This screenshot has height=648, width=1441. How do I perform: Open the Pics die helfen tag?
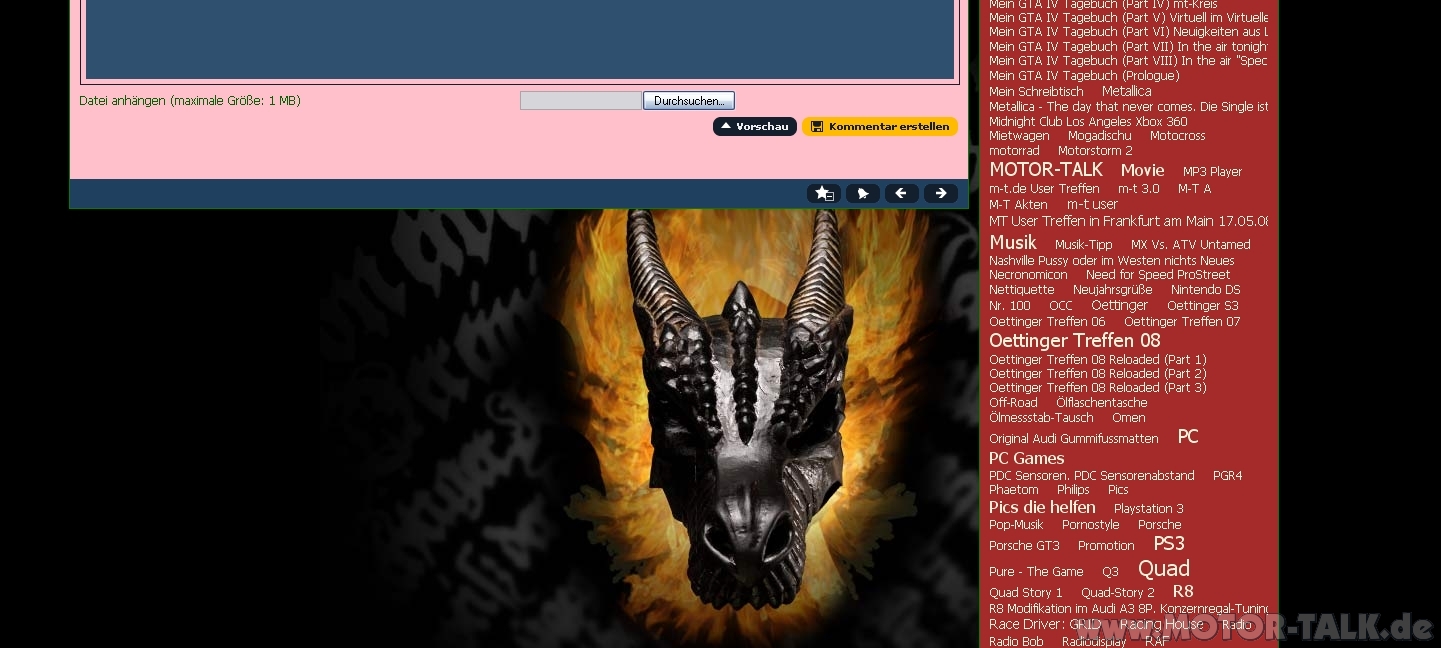point(1042,507)
